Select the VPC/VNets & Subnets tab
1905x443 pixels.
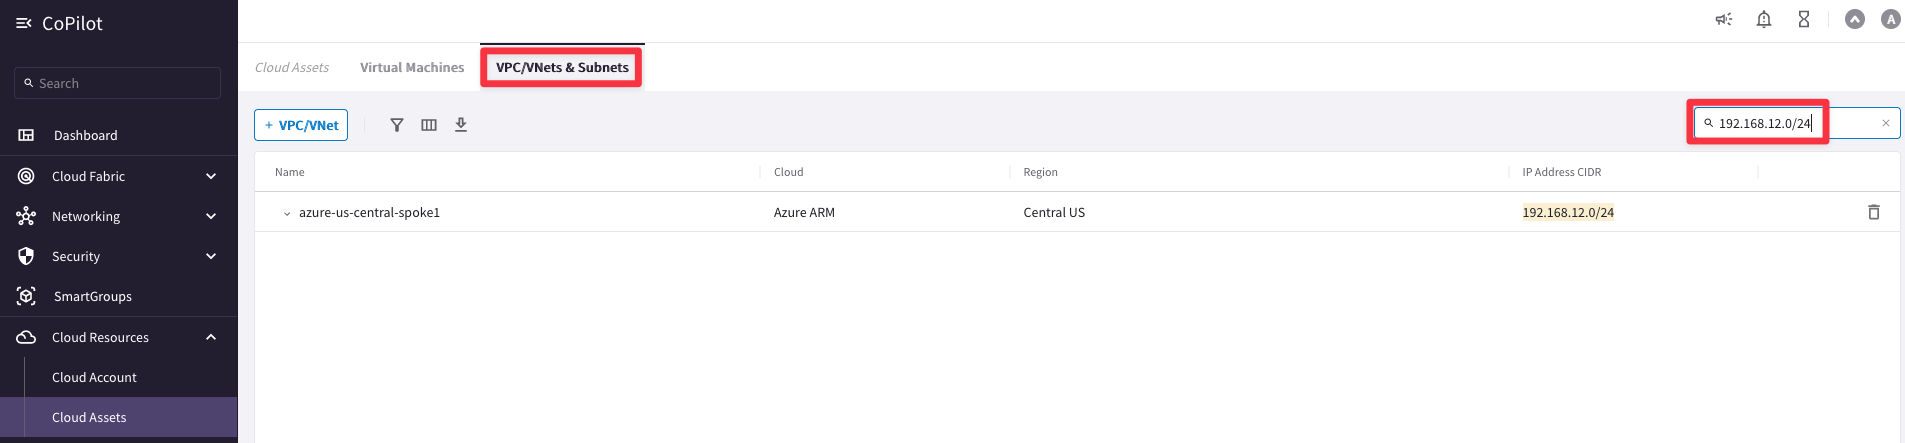pyautogui.click(x=562, y=67)
